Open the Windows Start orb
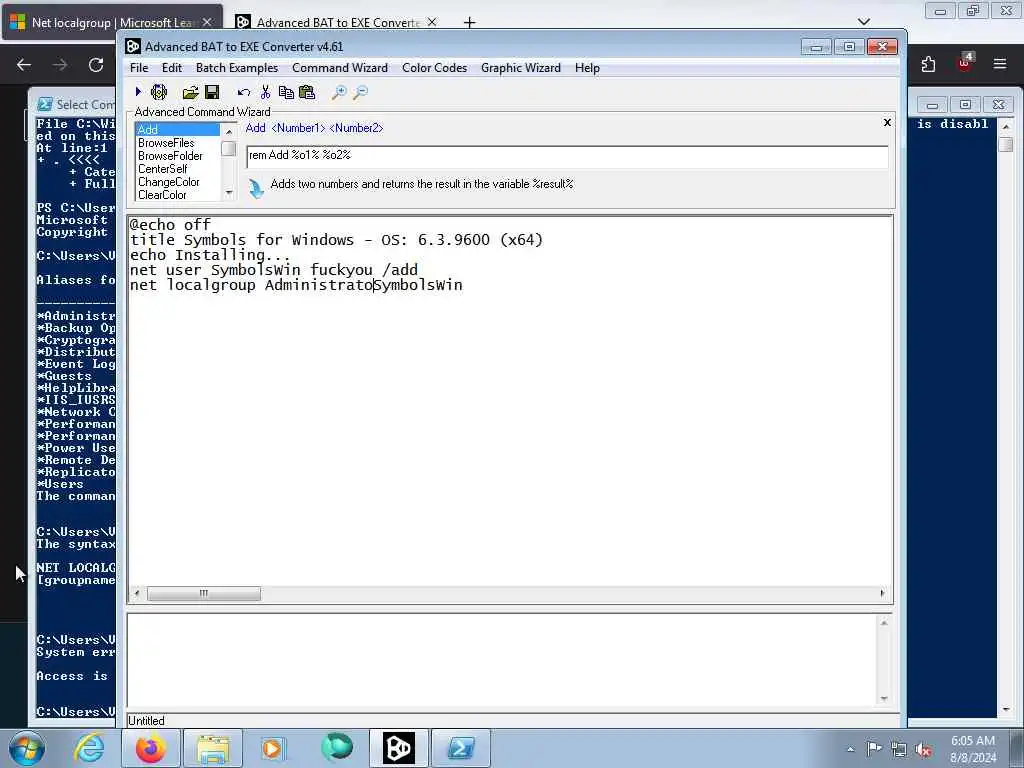 coord(27,748)
